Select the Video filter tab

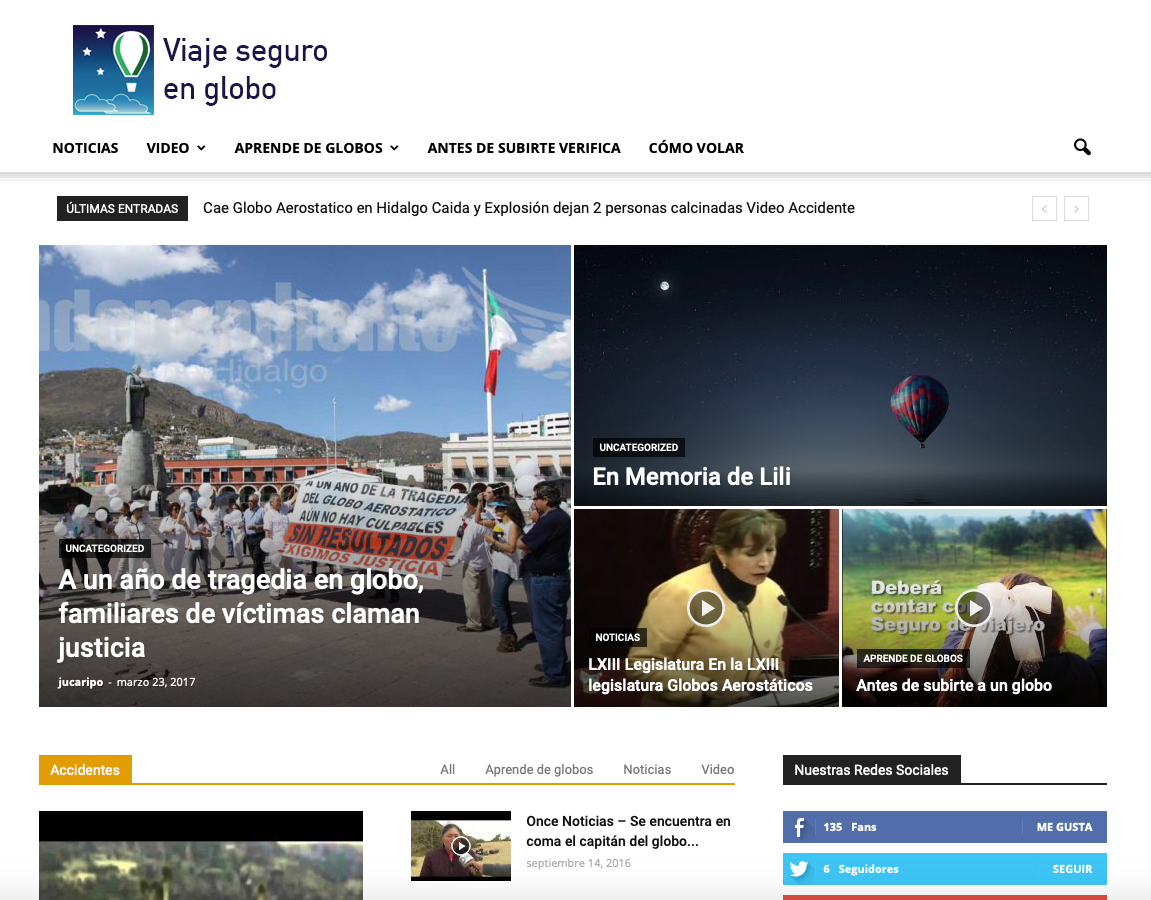tap(717, 769)
